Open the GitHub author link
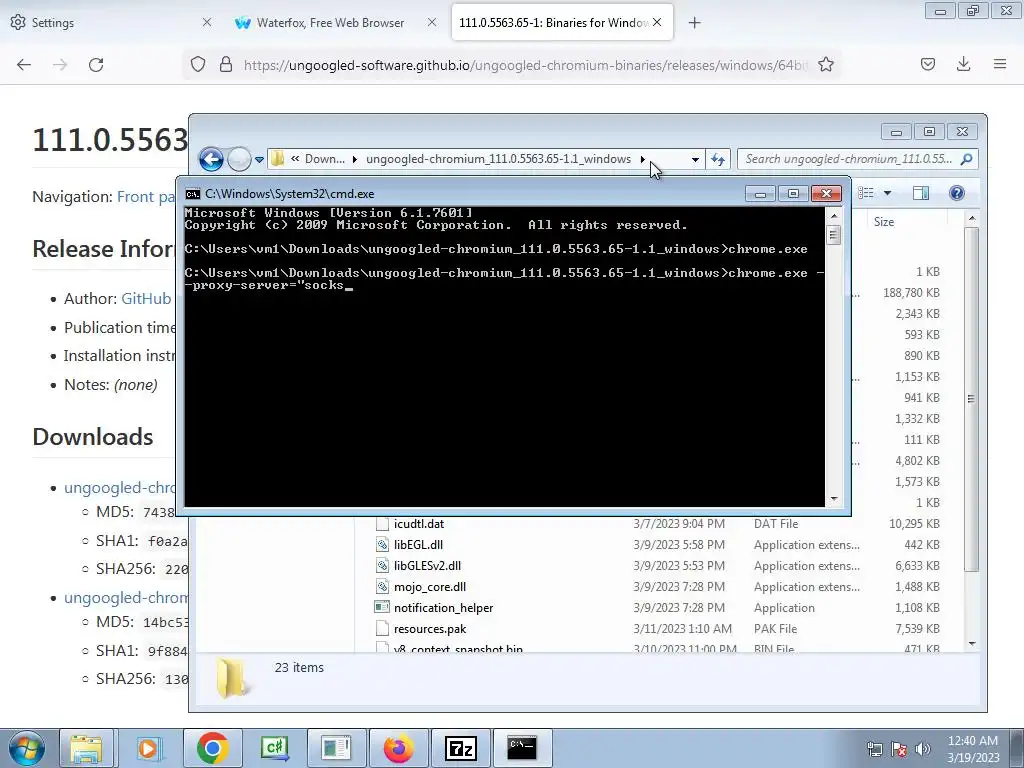This screenshot has width=1024, height=768. 146,298
